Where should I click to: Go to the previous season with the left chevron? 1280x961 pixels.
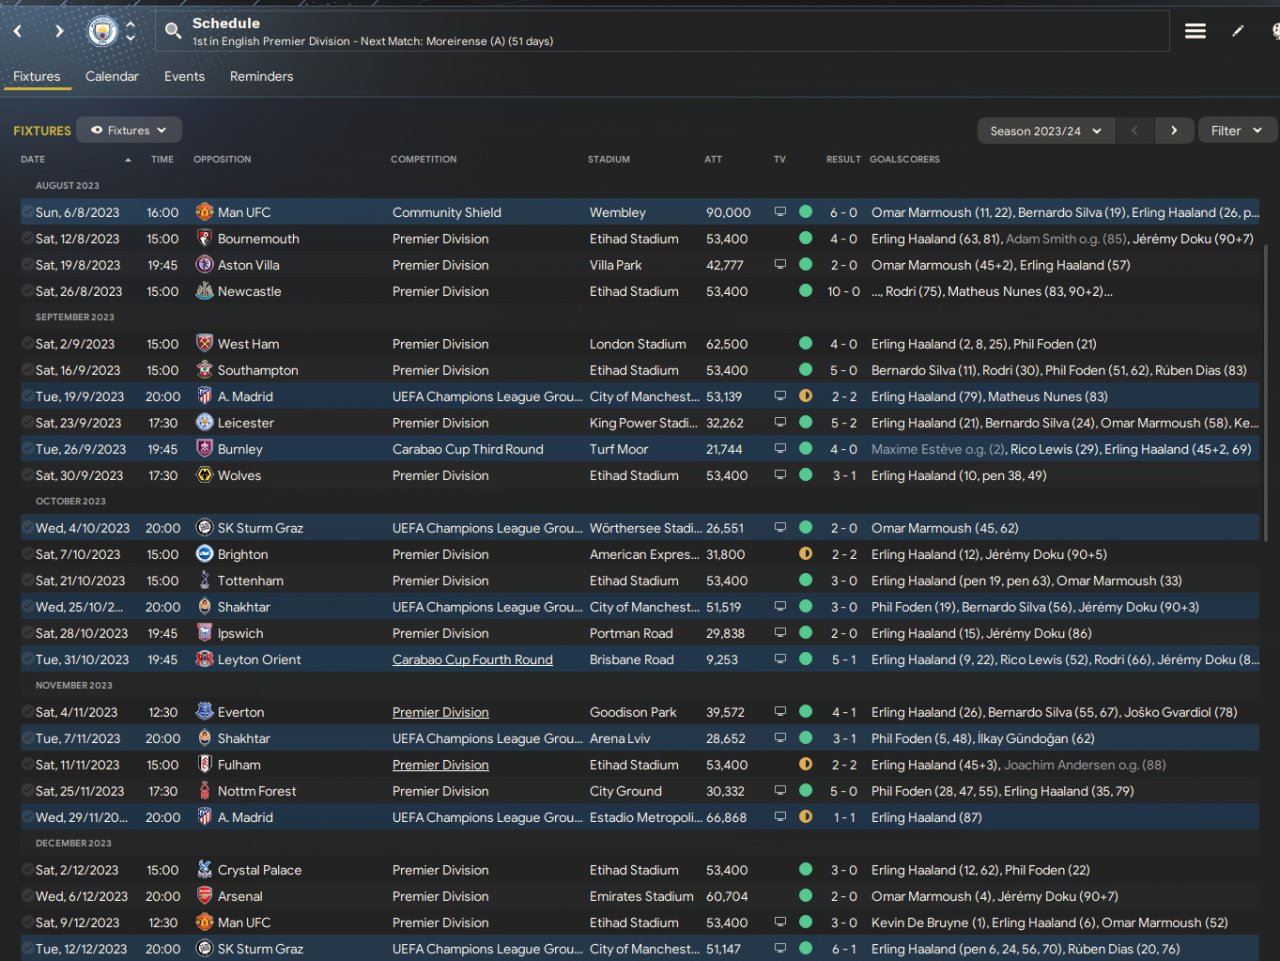pyautogui.click(x=1134, y=131)
